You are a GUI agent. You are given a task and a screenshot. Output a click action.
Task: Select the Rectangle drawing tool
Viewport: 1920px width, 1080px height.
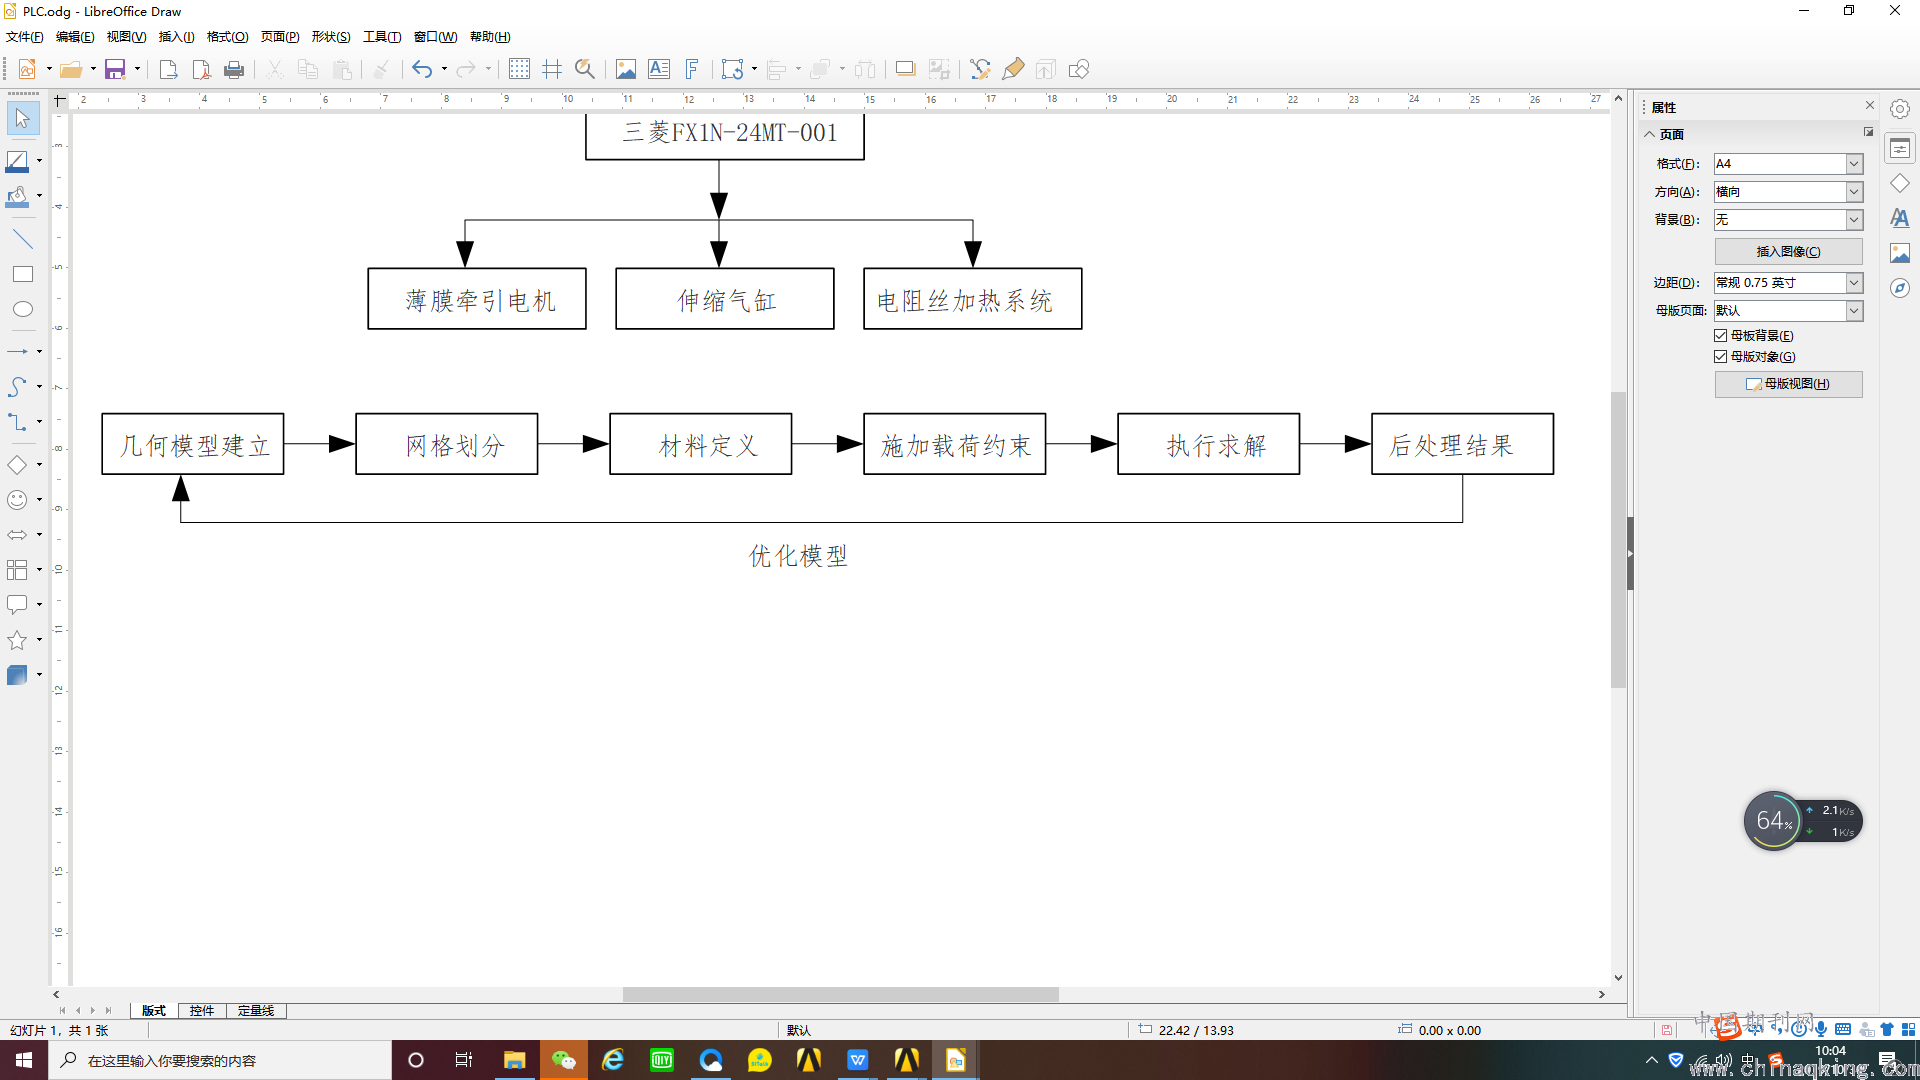[22, 274]
